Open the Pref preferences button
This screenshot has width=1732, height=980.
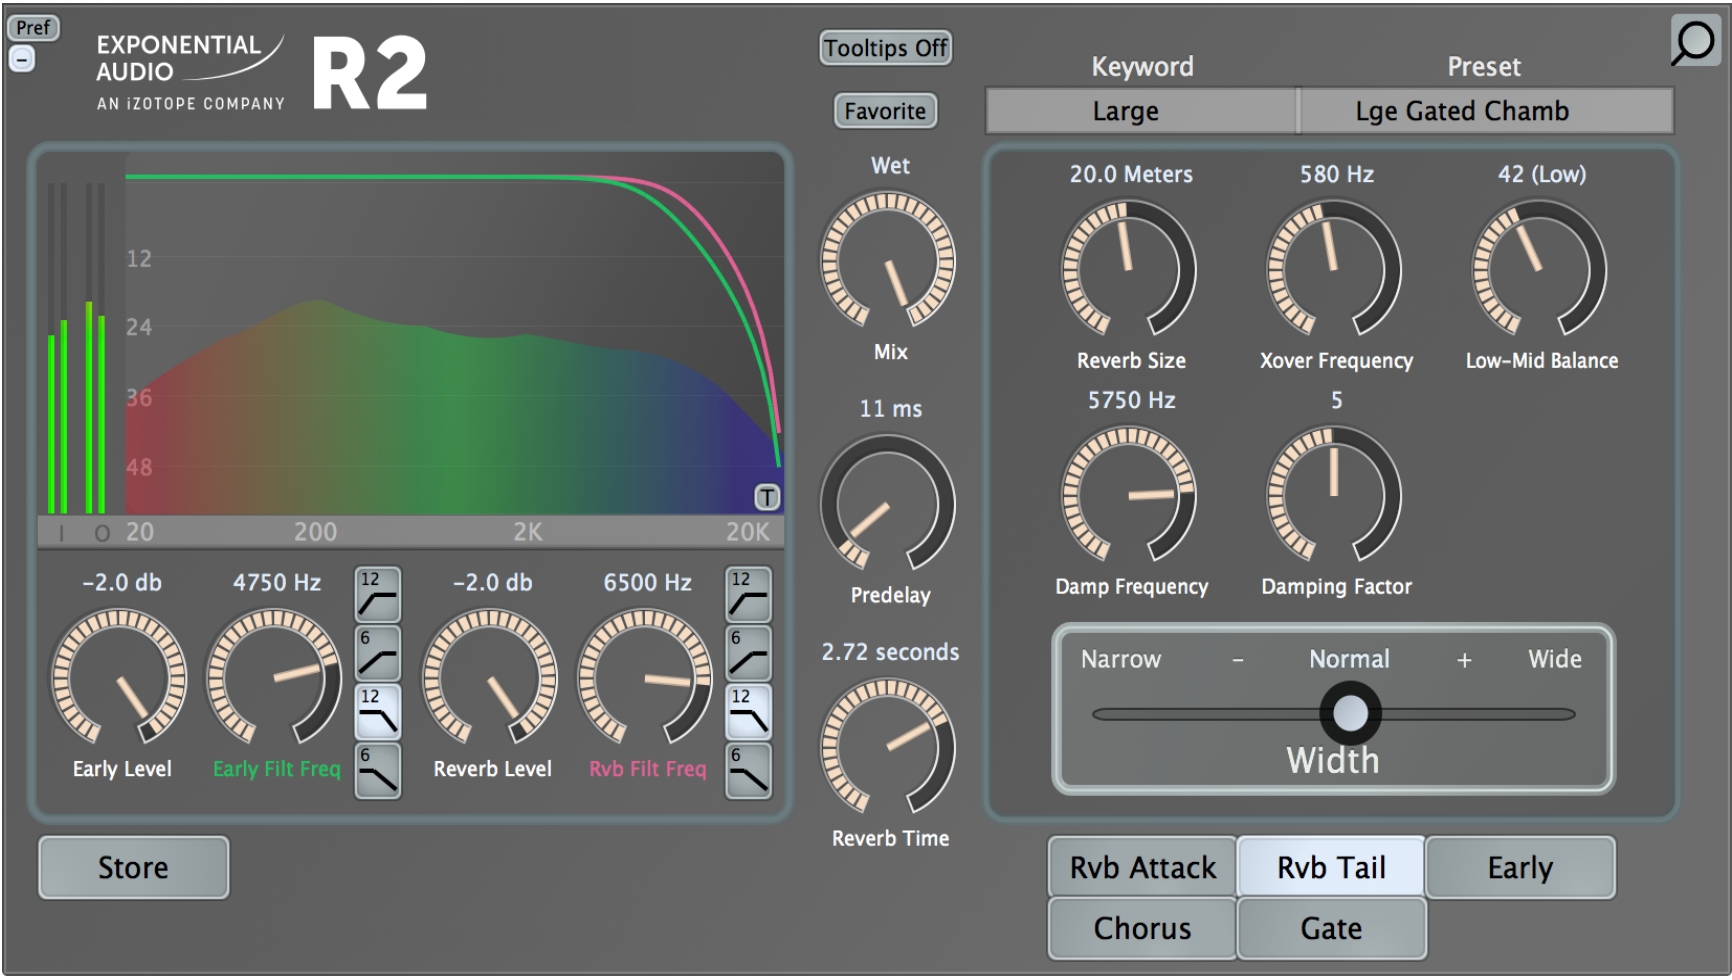point(34,27)
